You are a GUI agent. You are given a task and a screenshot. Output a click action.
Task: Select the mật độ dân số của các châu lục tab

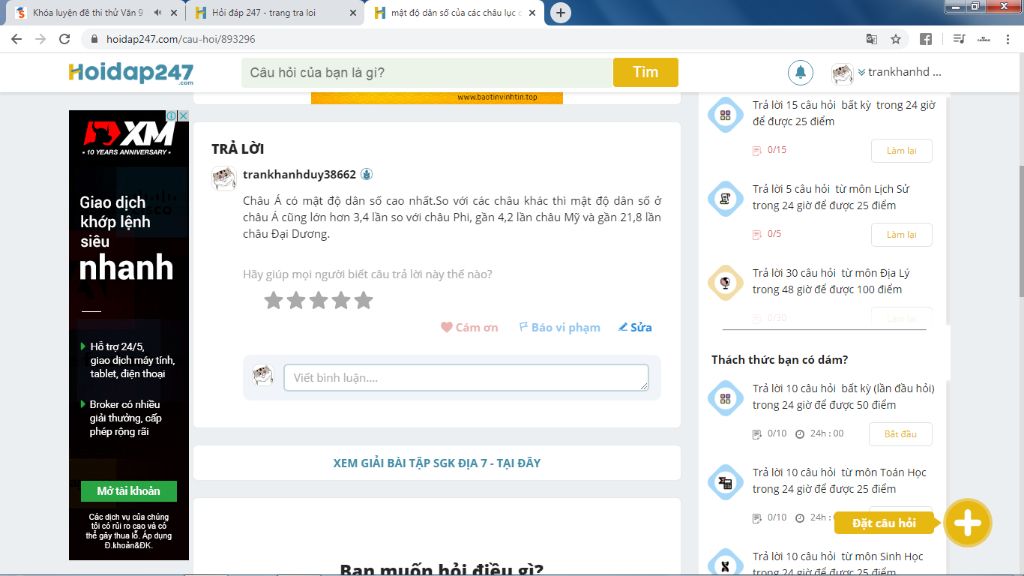[456, 12]
